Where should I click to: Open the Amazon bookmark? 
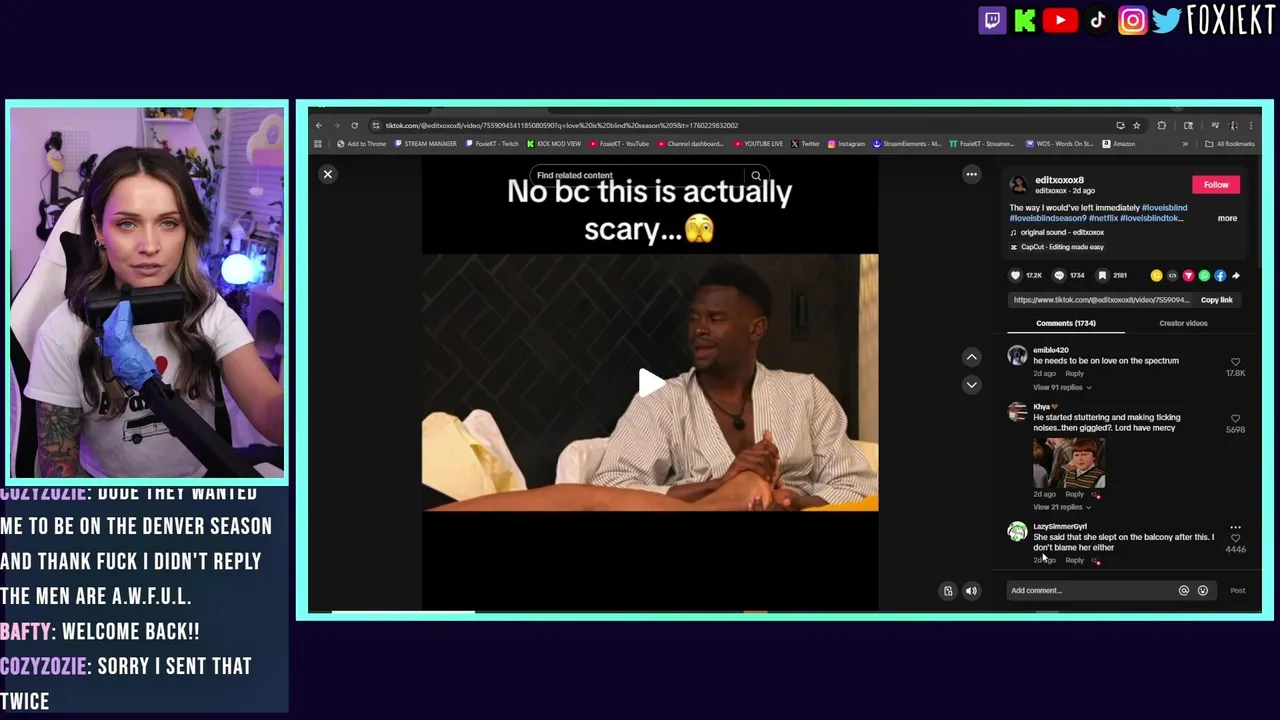pyautogui.click(x=1119, y=144)
